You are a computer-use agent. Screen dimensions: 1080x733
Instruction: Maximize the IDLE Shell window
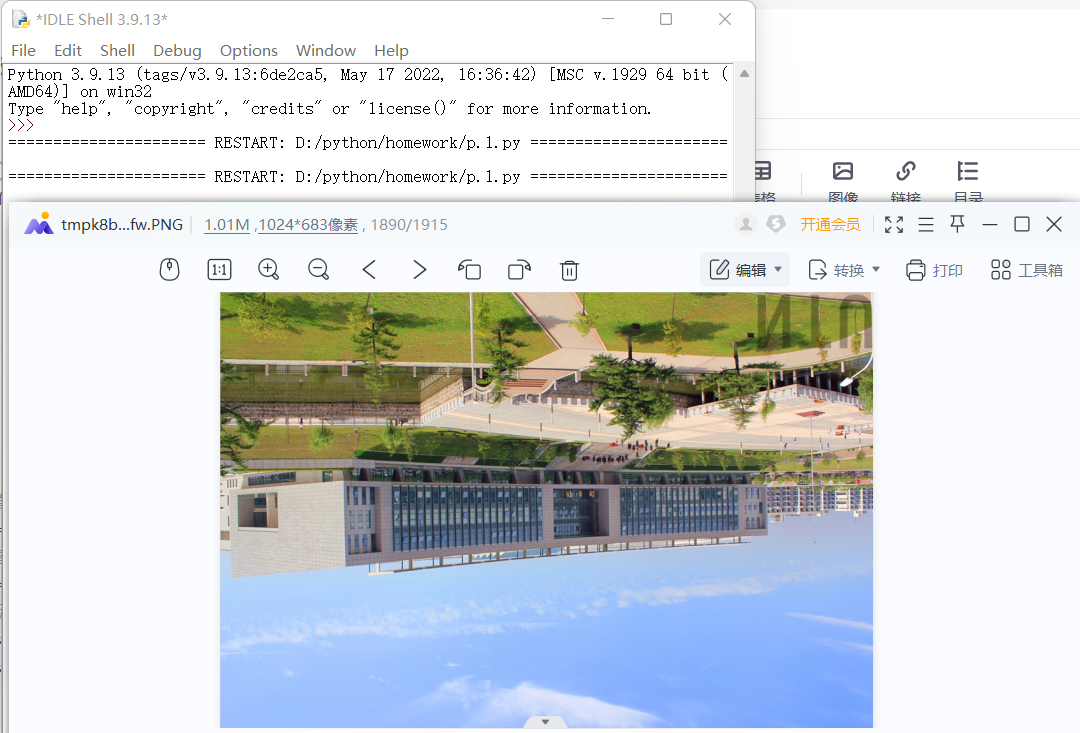tap(666, 19)
